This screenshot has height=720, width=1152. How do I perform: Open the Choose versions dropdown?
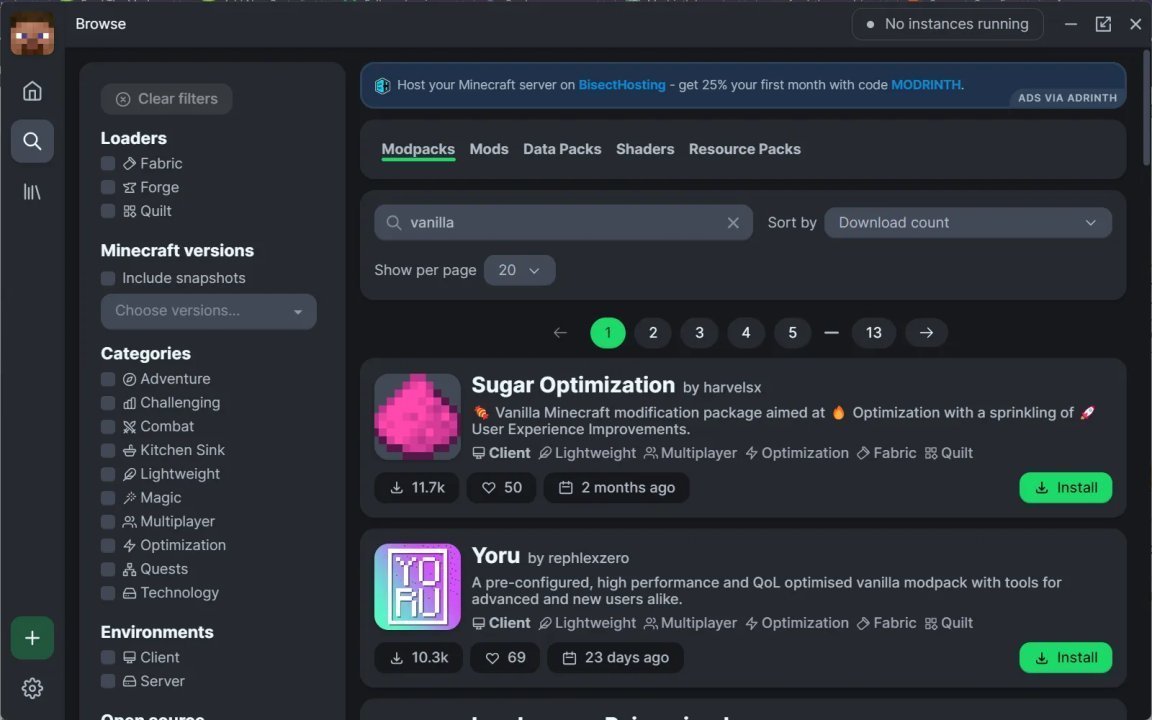tap(209, 312)
